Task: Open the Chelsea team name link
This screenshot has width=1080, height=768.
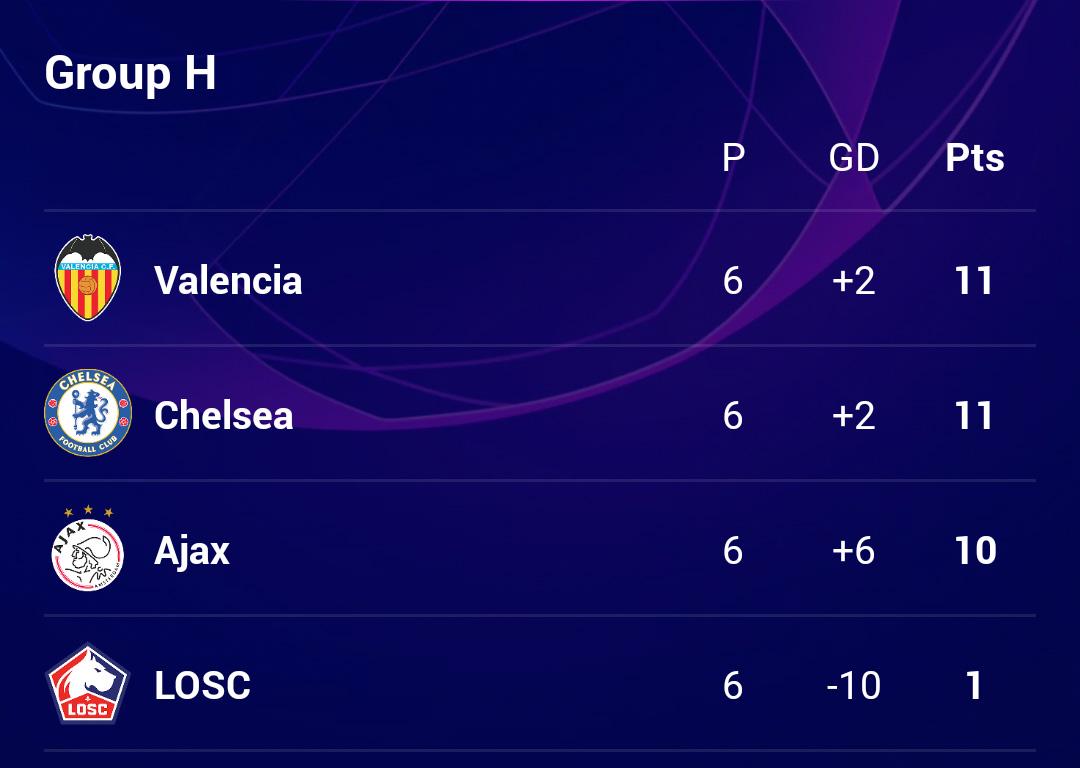Action: pos(224,415)
